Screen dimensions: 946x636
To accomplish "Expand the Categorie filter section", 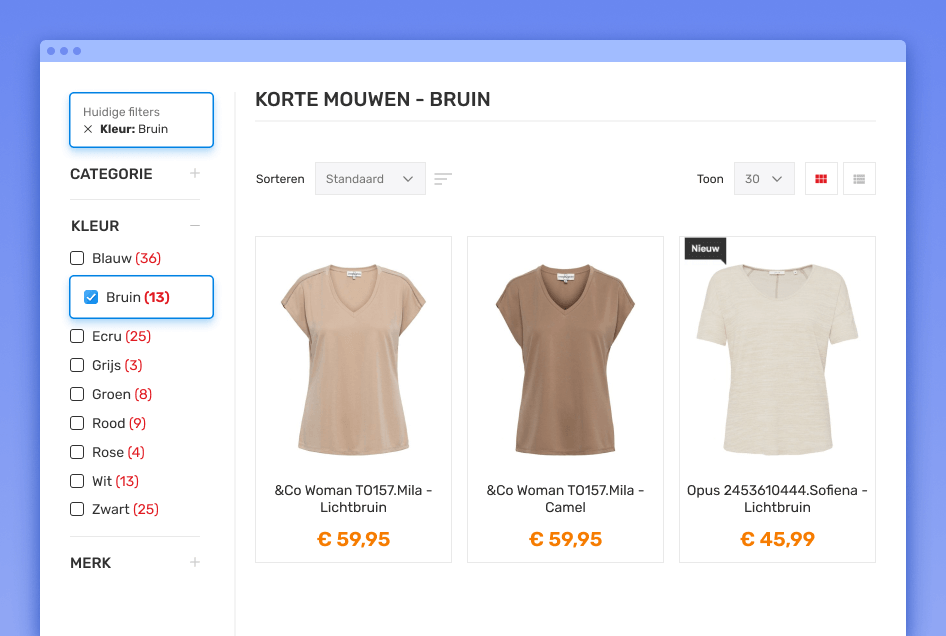I will tap(194, 174).
